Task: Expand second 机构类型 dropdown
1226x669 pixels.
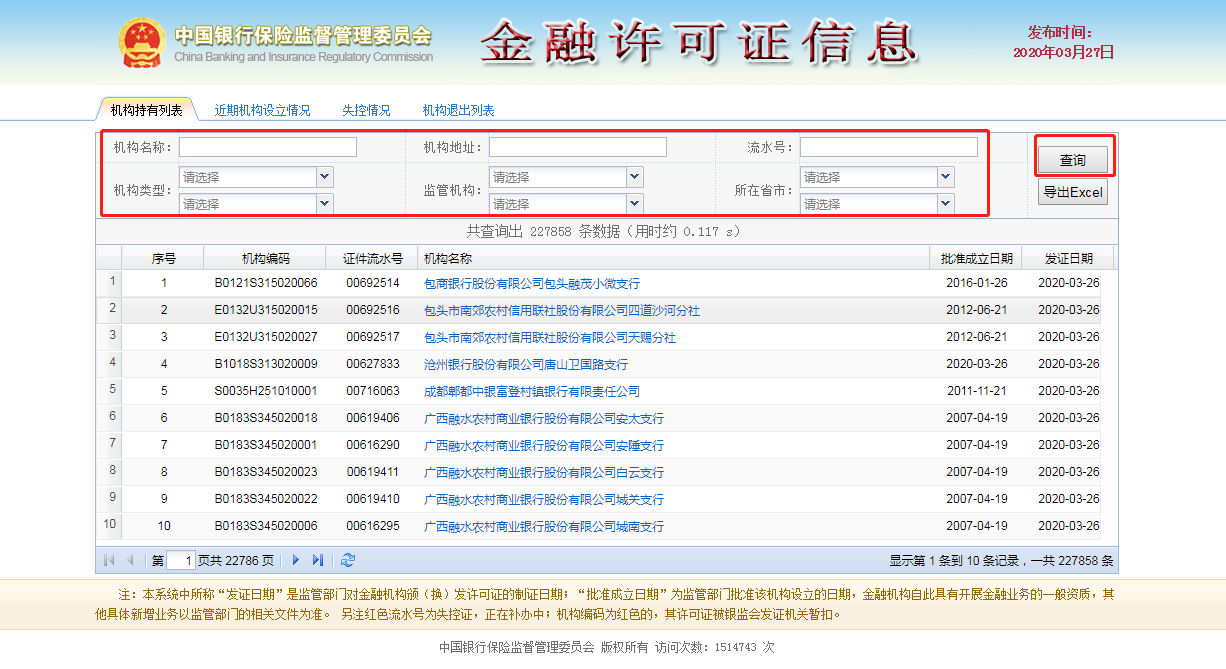Action: [x=324, y=204]
